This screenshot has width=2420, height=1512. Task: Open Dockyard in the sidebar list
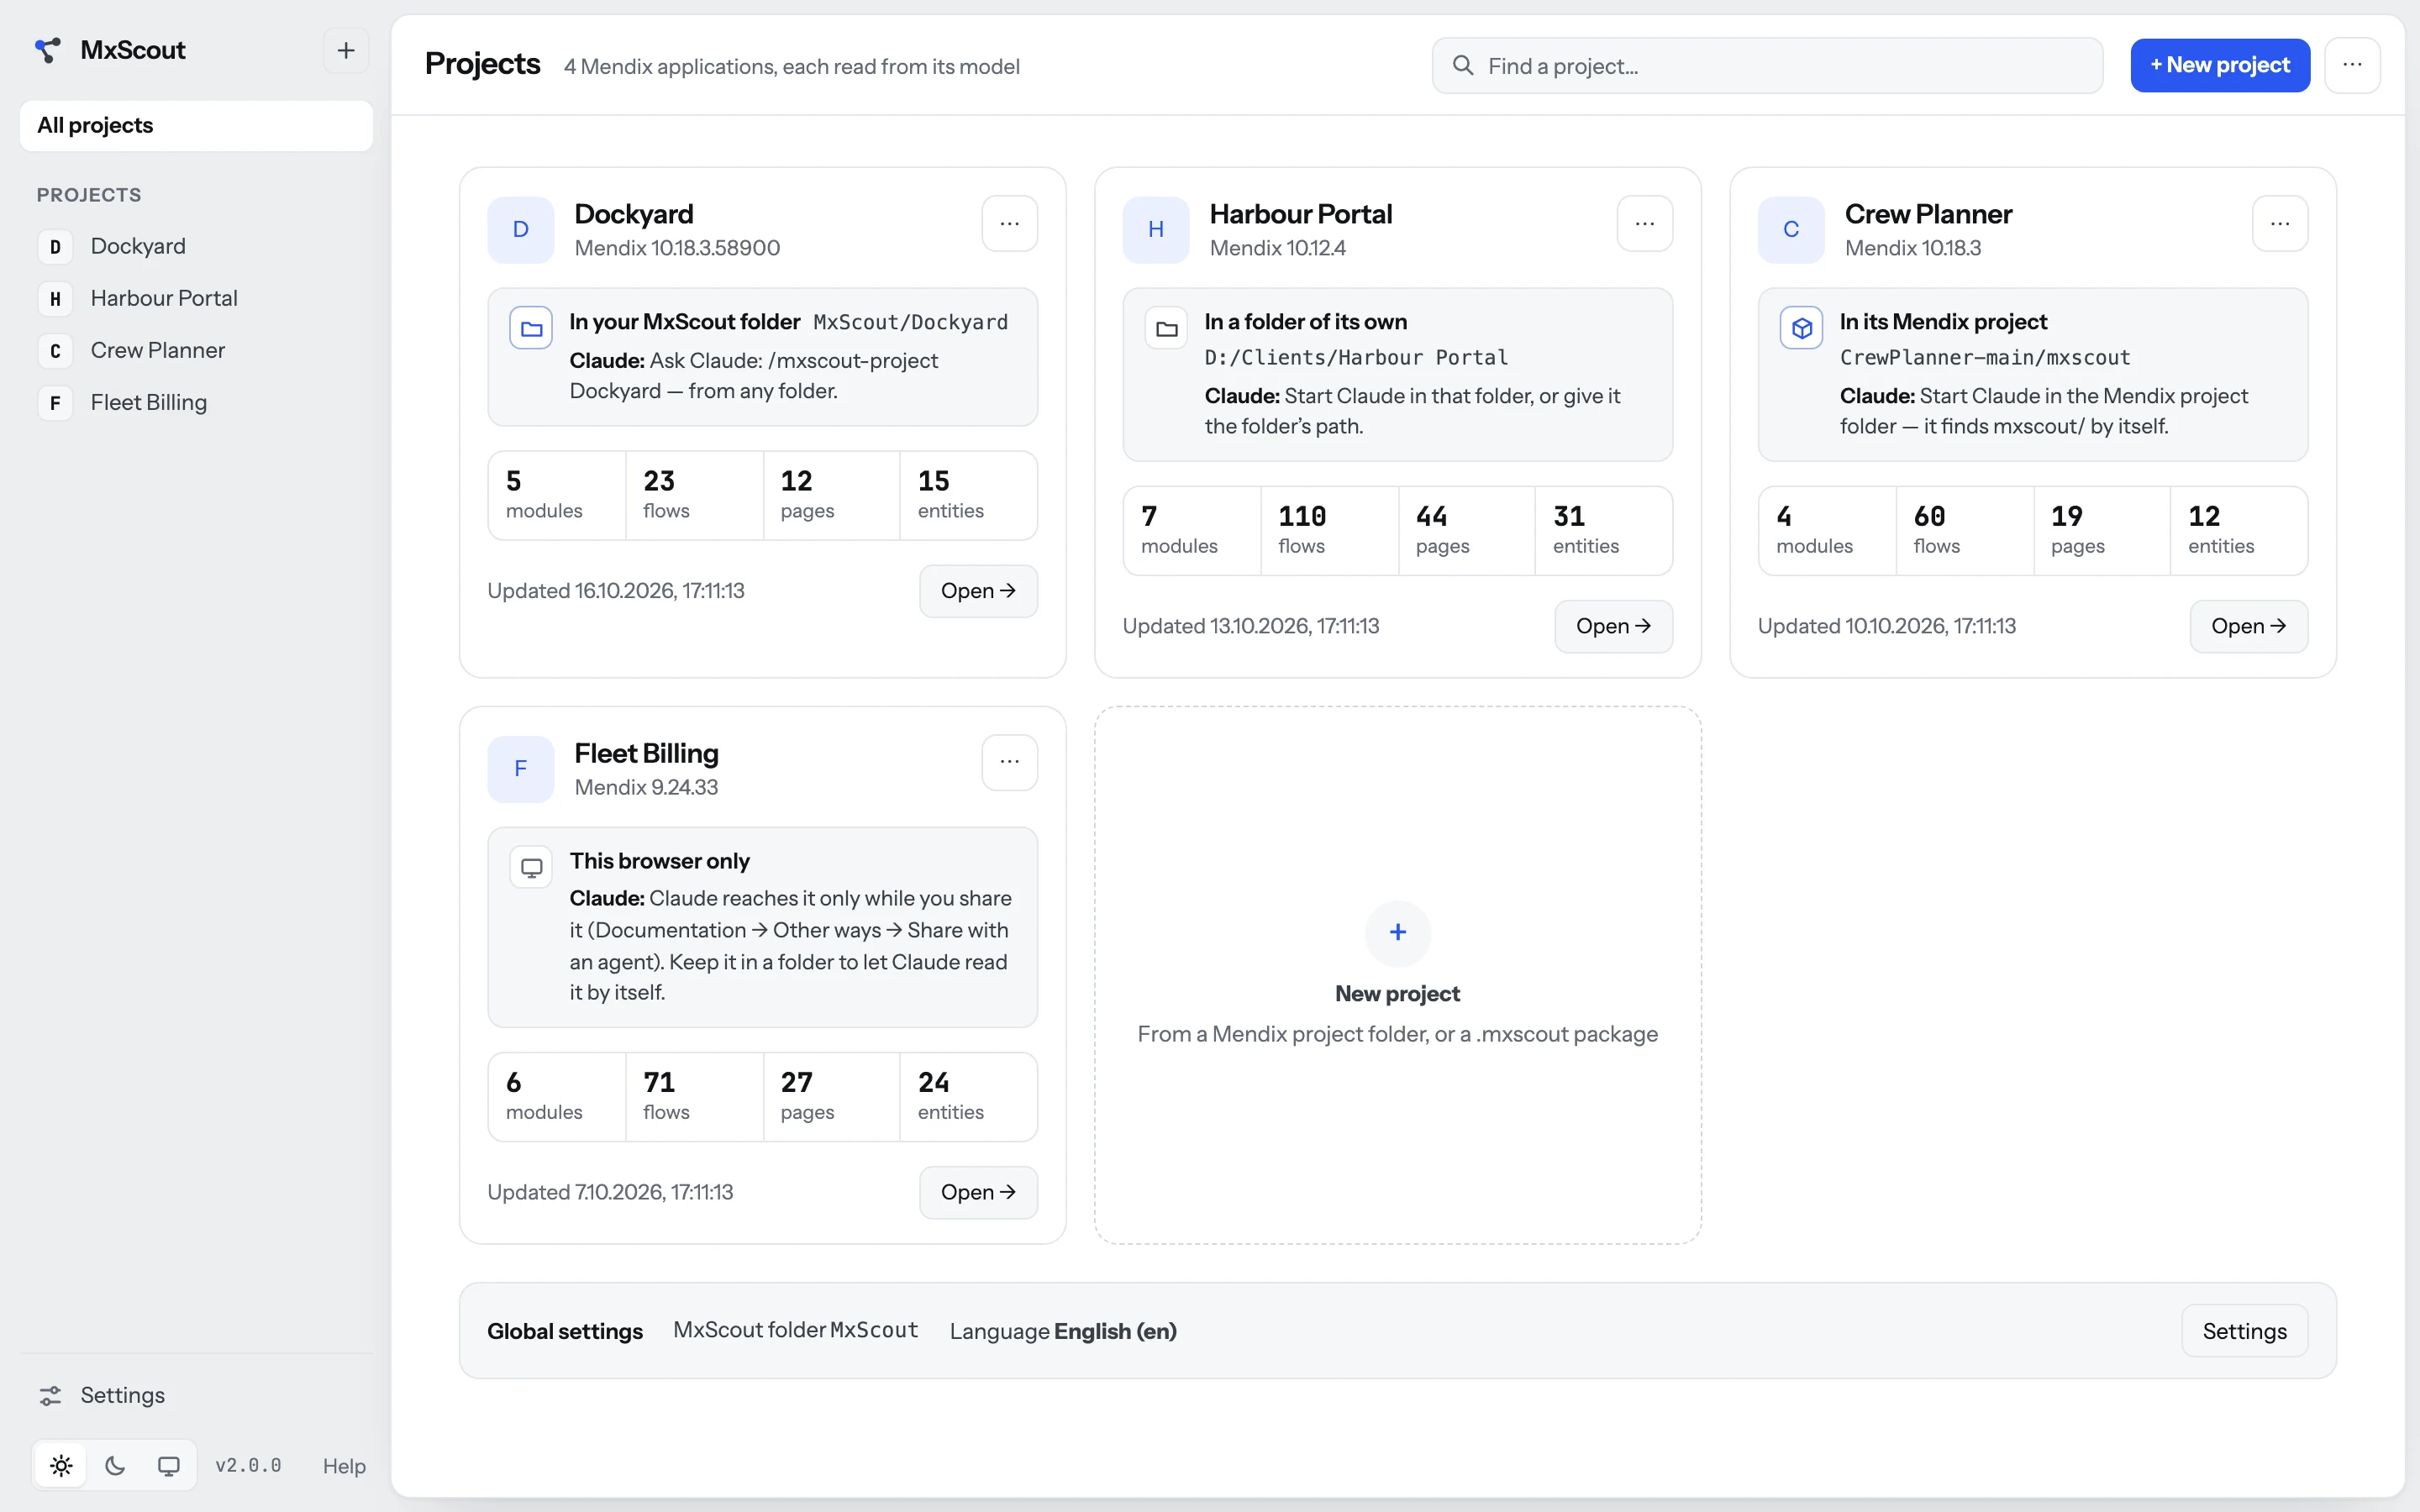coord(196,246)
